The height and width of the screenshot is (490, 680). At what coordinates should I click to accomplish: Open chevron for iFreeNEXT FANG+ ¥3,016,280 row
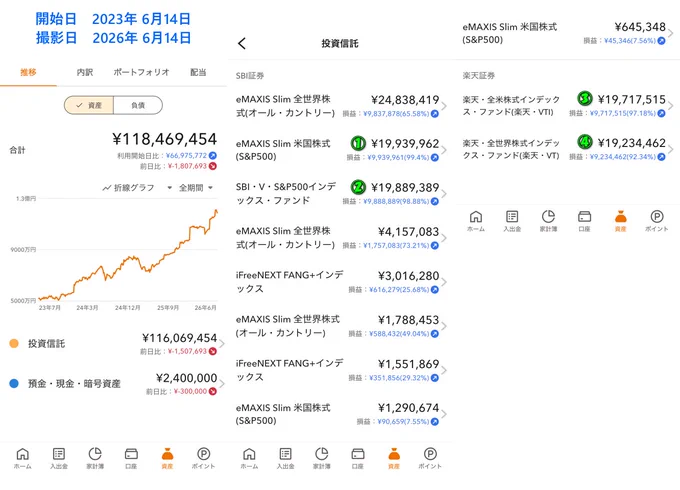pyautogui.click(x=444, y=282)
